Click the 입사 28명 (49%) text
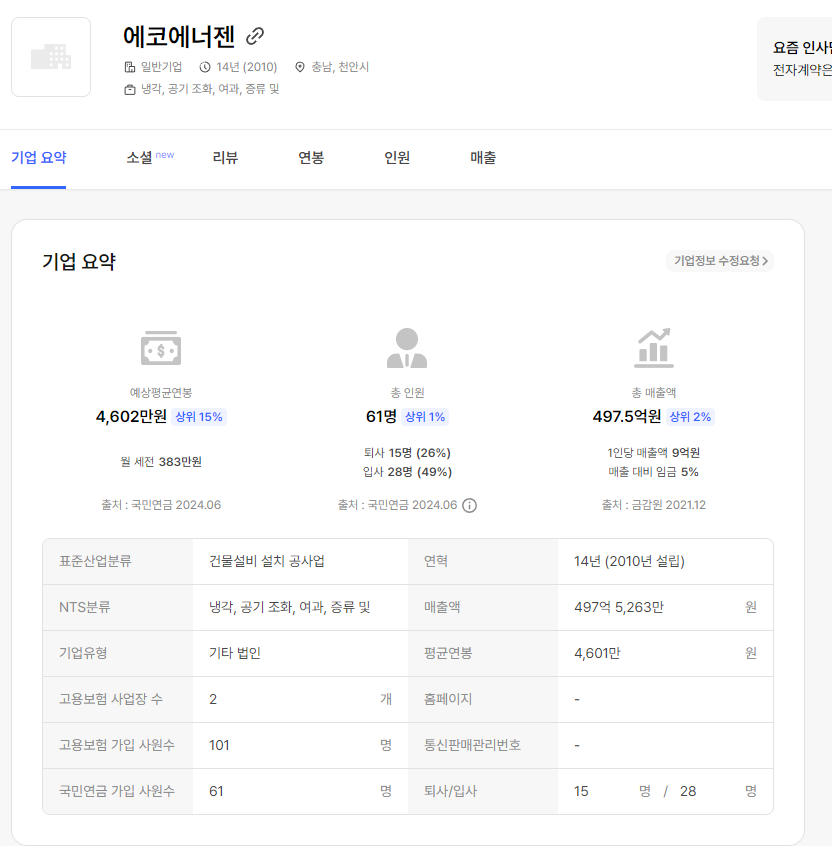This screenshot has width=832, height=846. (407, 472)
